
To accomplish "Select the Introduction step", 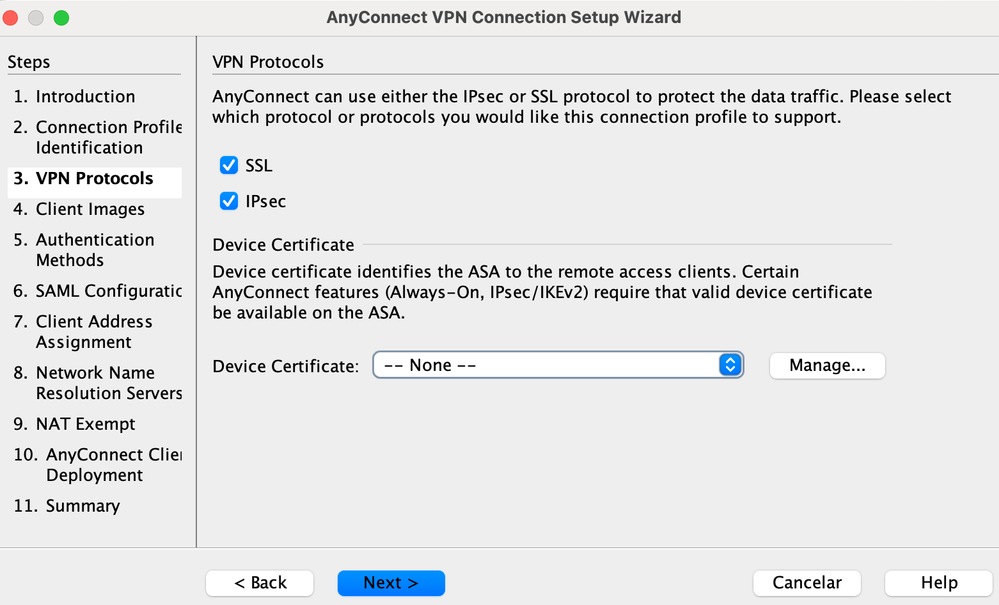I will coord(85,97).
